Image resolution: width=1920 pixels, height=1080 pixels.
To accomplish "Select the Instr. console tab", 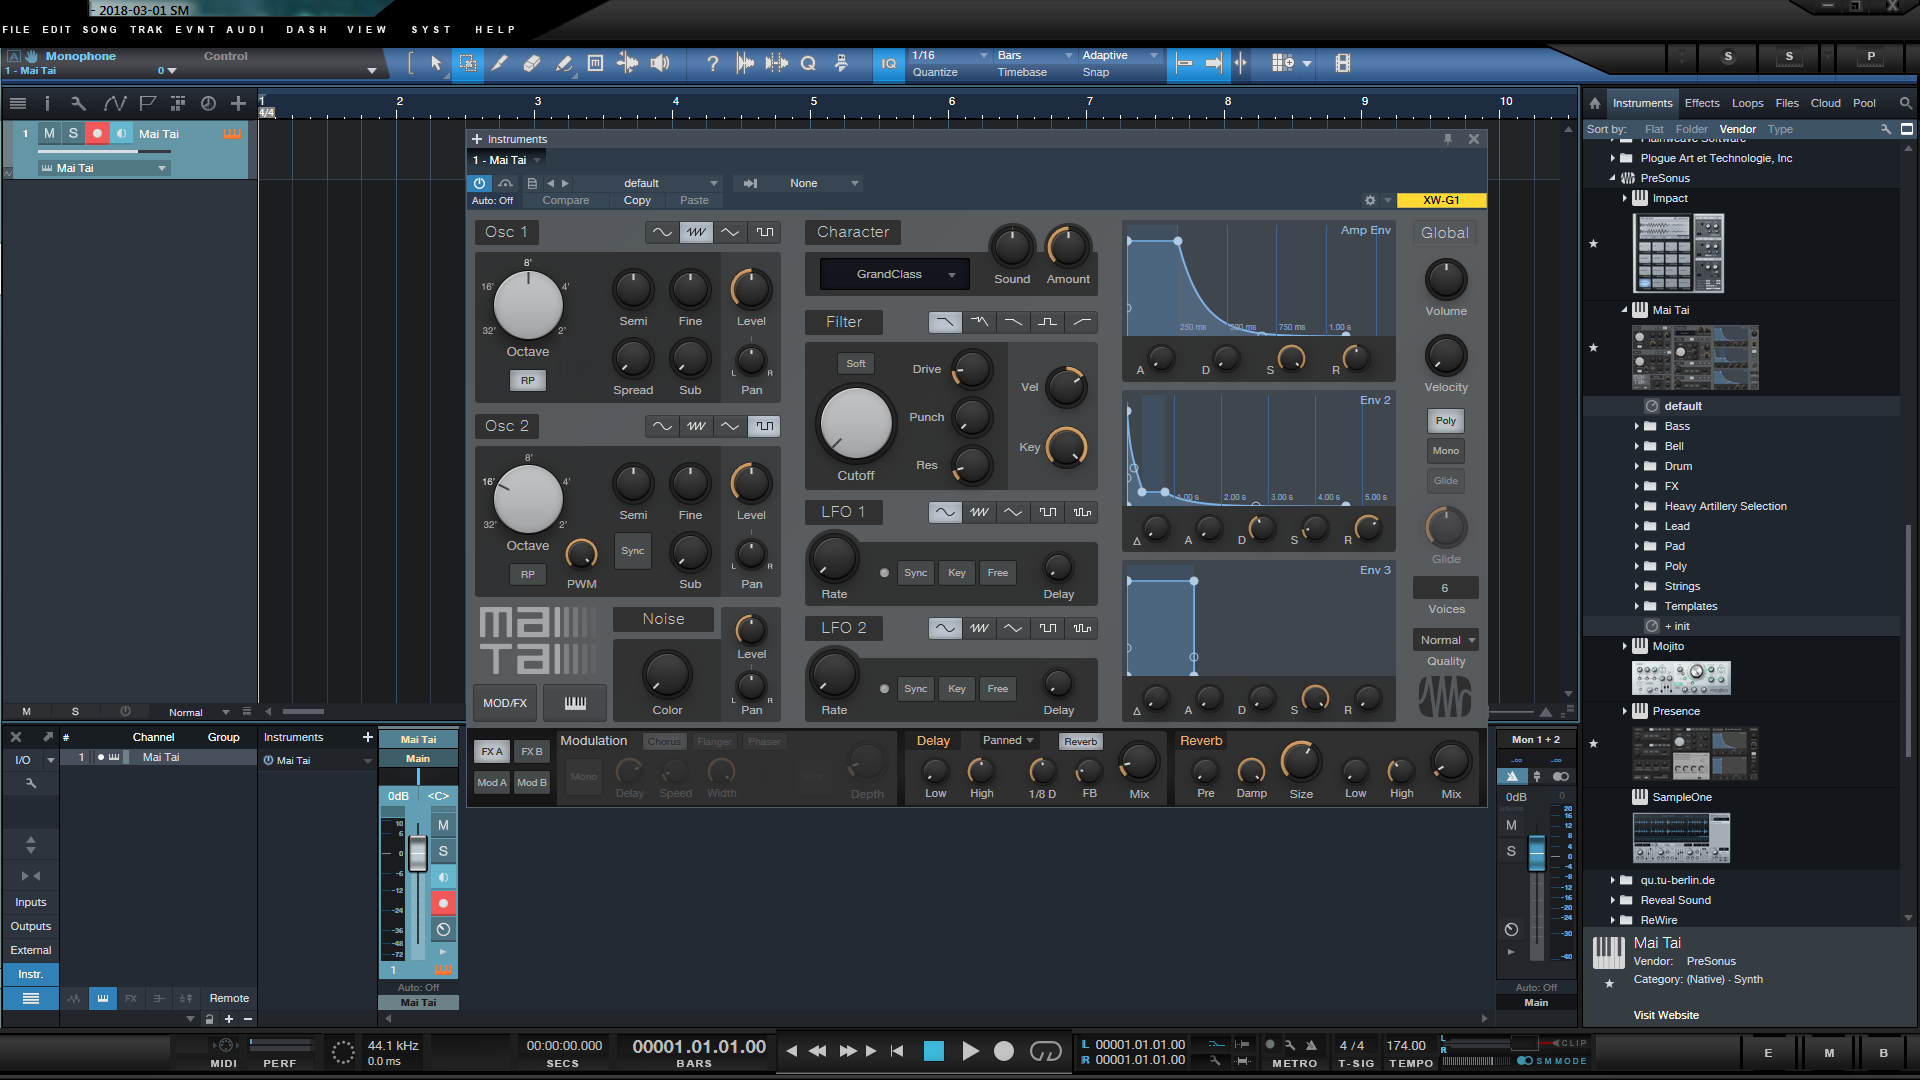I will [x=30, y=975].
